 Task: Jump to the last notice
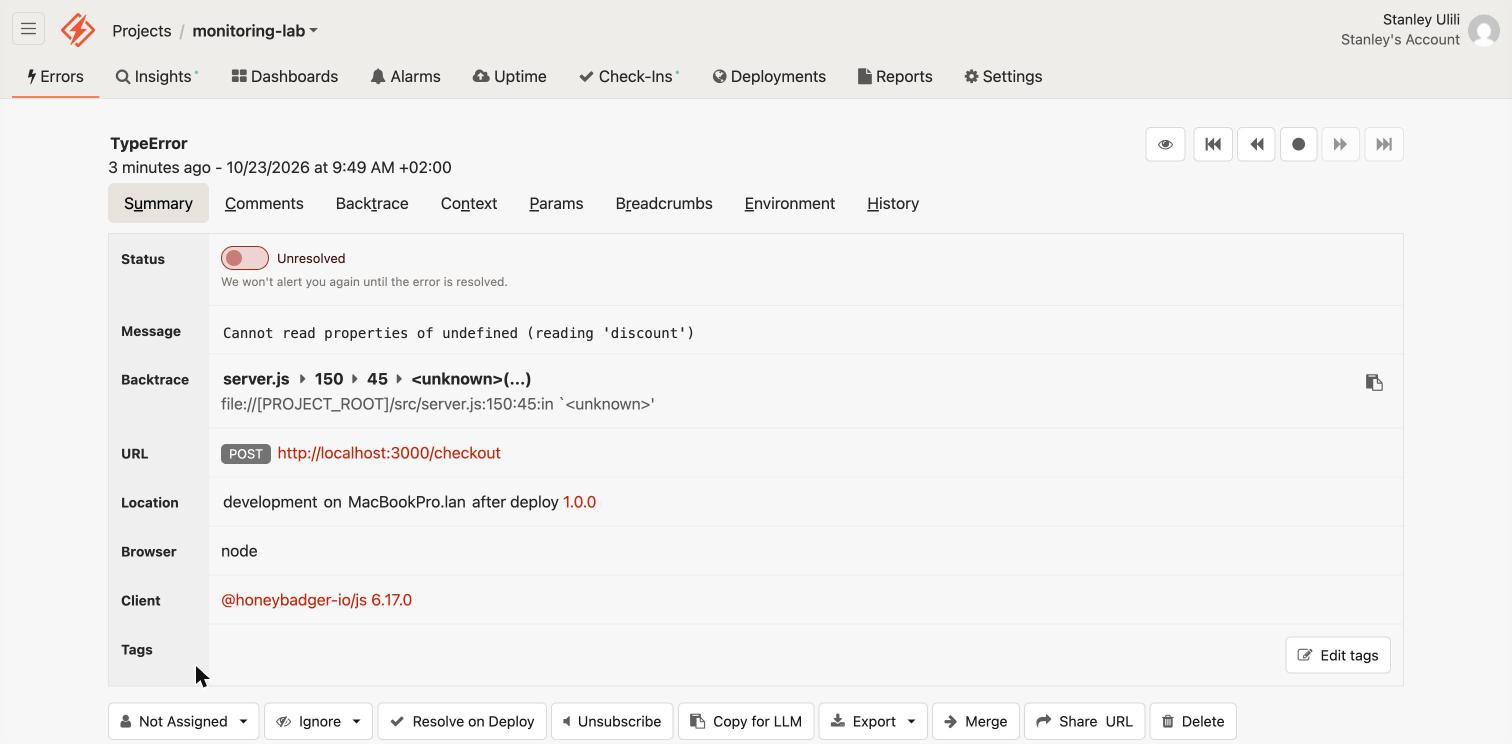pyautogui.click(x=1384, y=144)
